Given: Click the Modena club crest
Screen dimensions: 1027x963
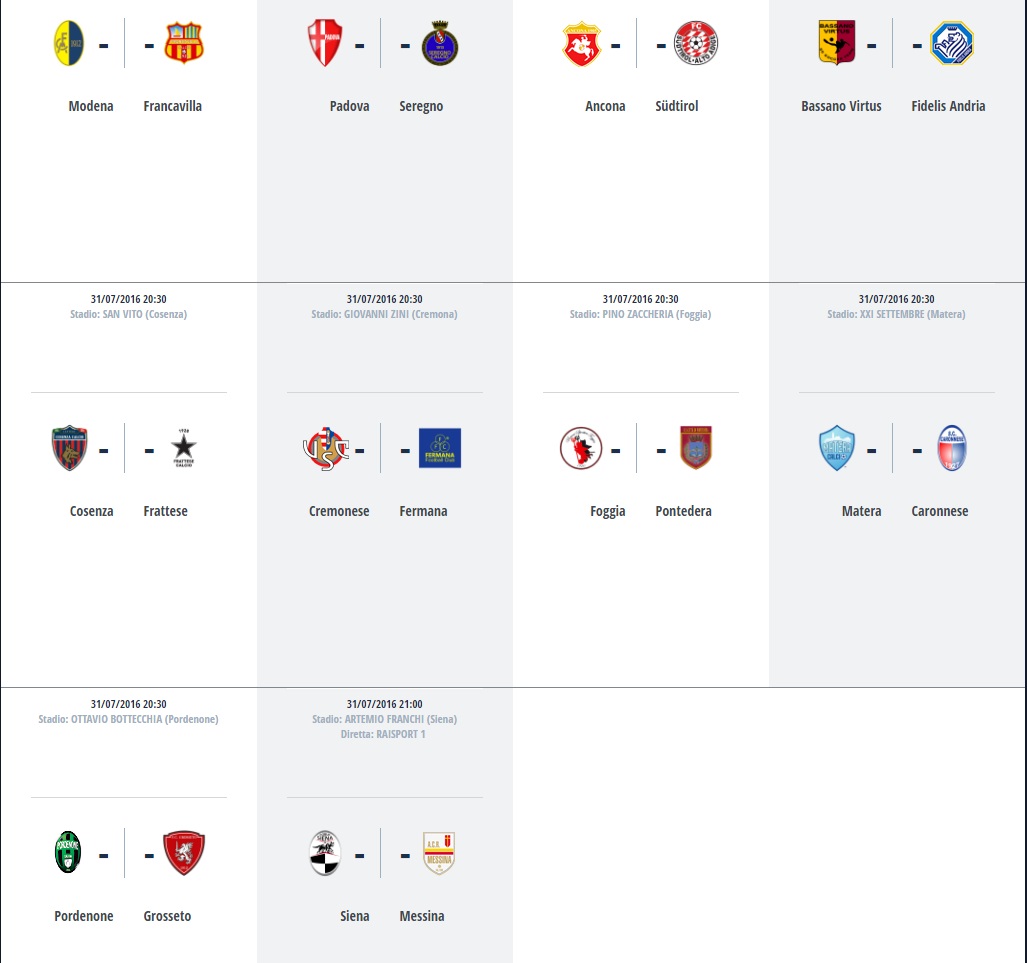Looking at the screenshot, I should click(69, 43).
